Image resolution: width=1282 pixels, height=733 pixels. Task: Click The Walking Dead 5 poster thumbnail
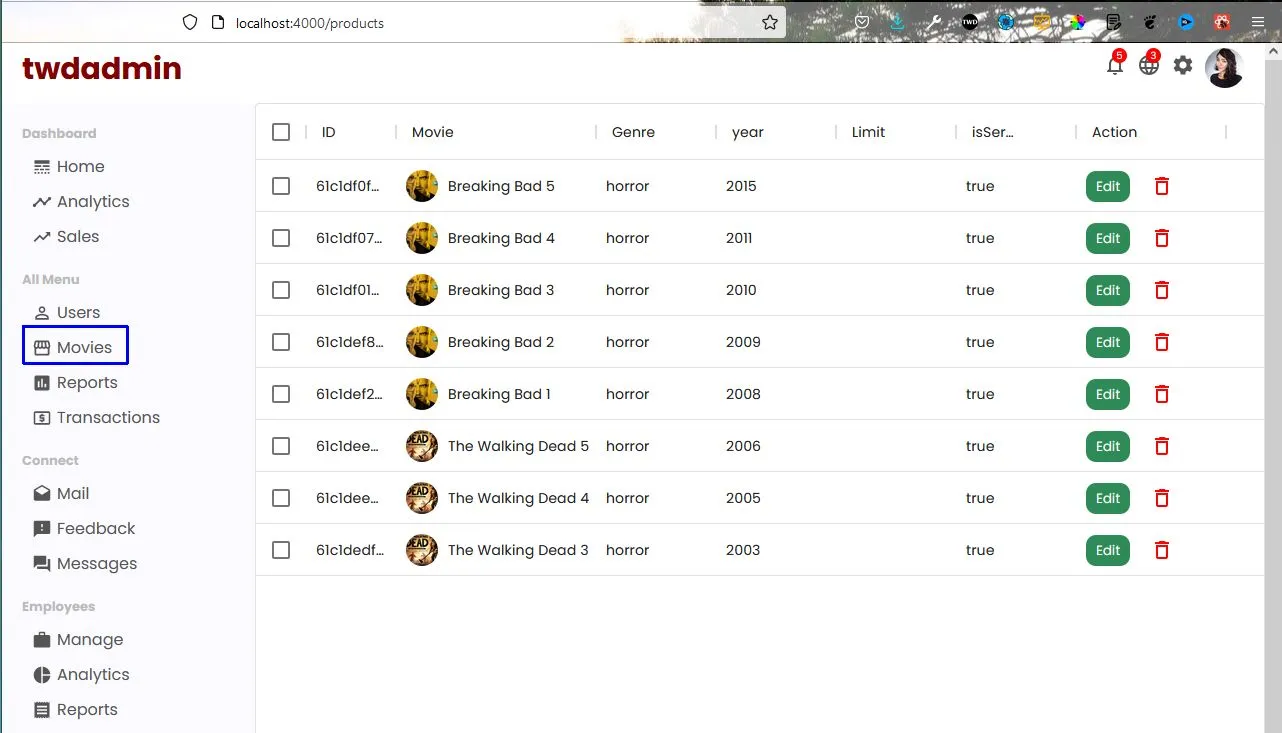422,446
